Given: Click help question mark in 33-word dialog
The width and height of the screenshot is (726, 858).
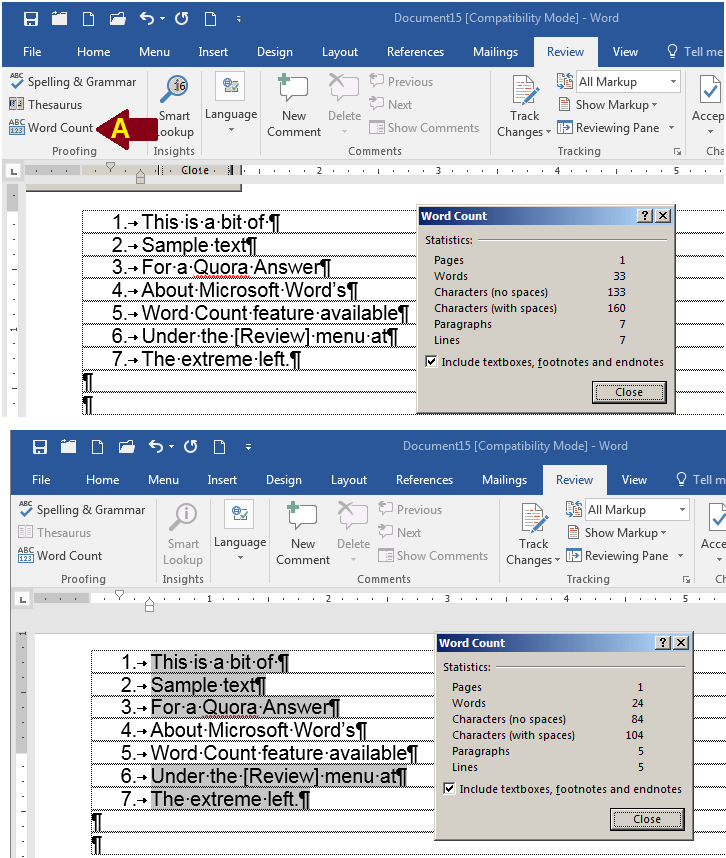Looking at the screenshot, I should click(645, 216).
